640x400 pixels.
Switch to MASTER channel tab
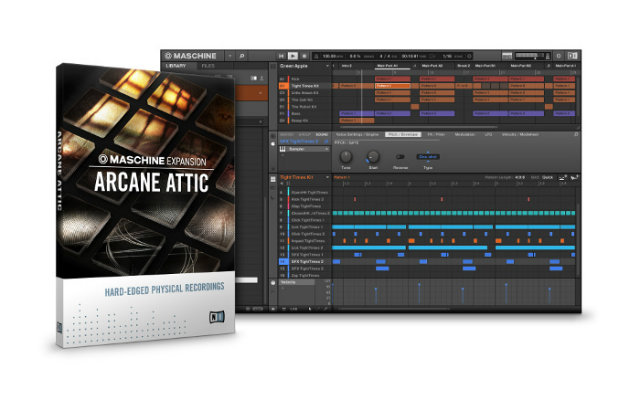(x=286, y=134)
